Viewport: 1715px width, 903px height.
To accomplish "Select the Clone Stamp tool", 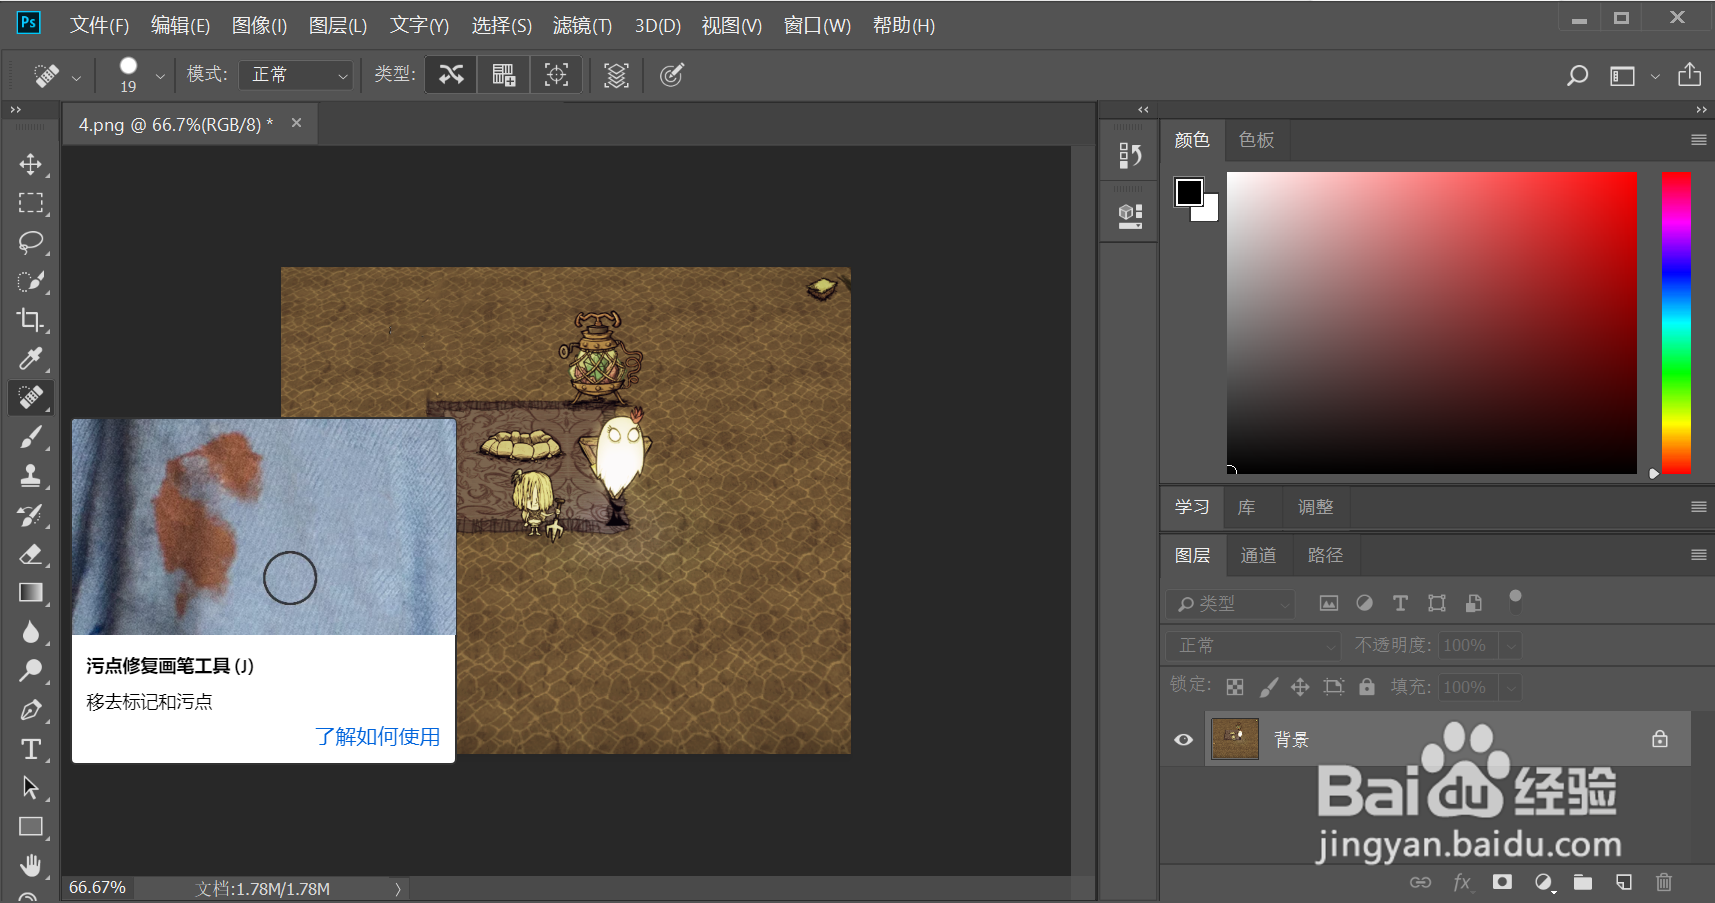I will 31,476.
